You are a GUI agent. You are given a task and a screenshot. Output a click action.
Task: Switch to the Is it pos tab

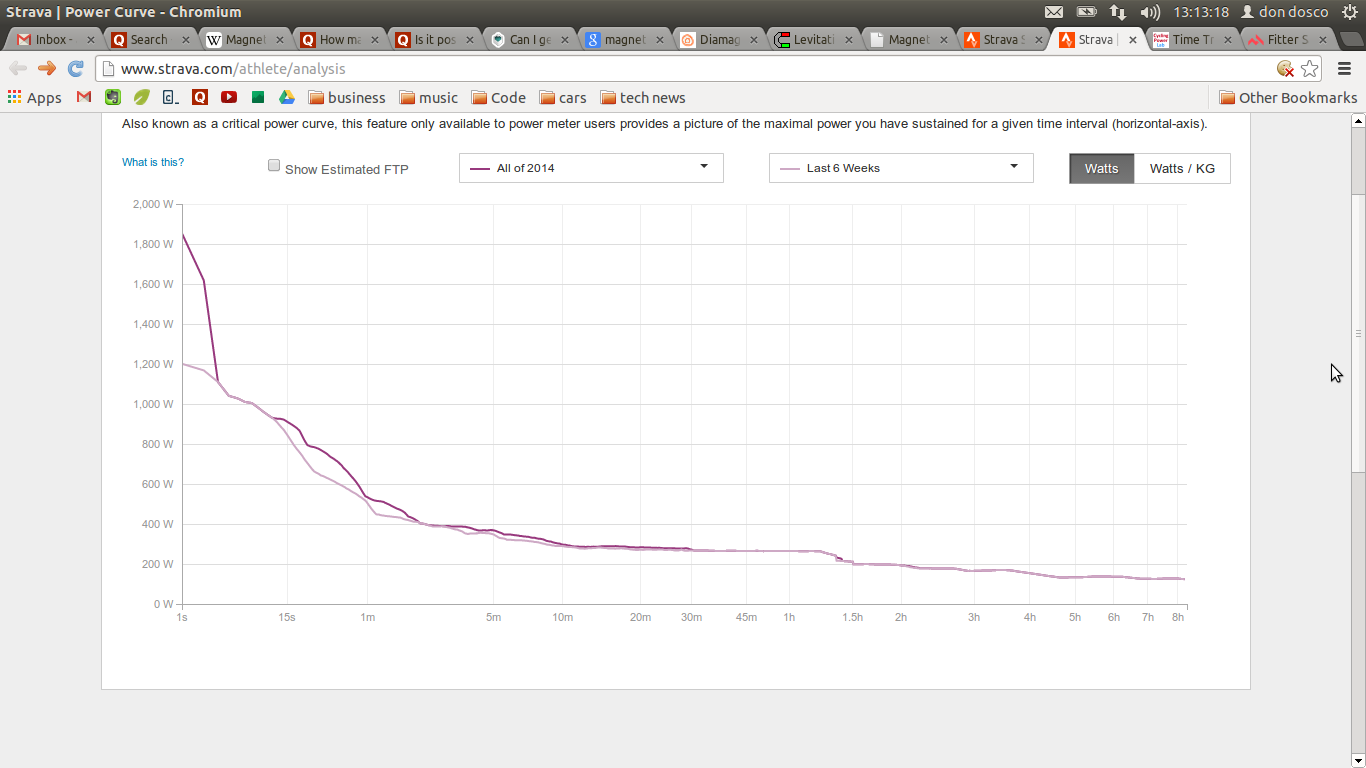[x=434, y=40]
